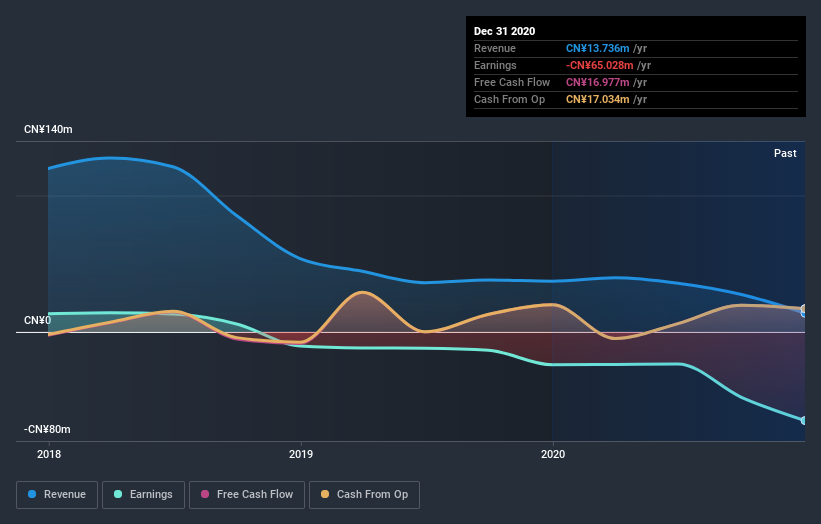
Task: Click the Free Cash Flow row label in tooltip
Action: 512,82
